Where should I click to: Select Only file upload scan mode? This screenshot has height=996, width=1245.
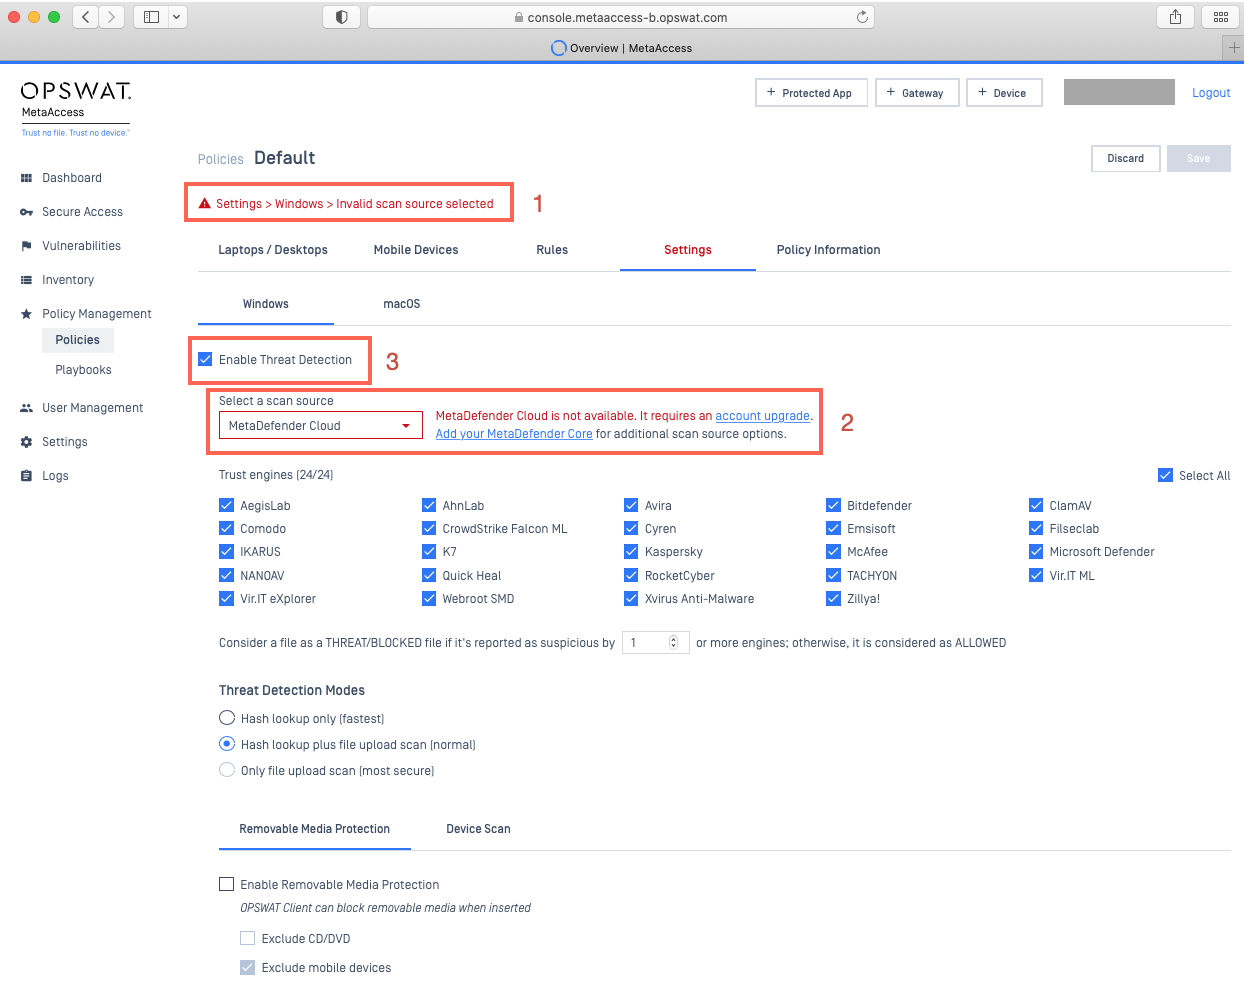227,770
